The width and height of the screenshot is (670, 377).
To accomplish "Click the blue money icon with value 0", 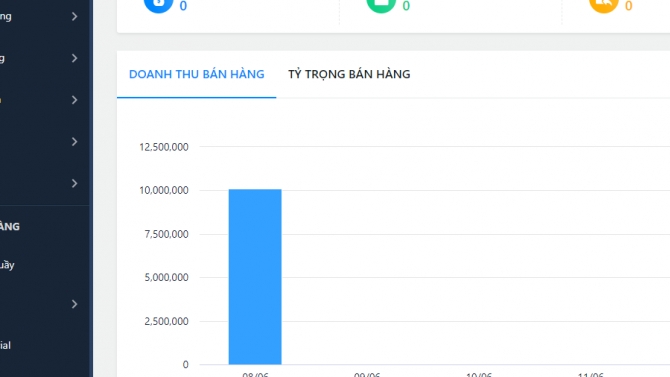I will point(159,5).
